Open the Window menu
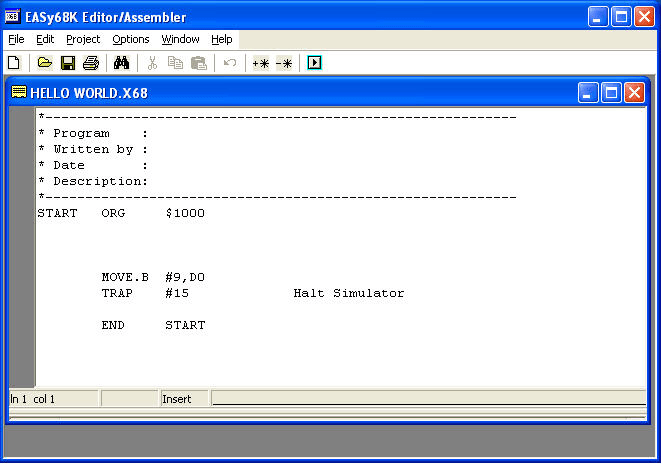661x465 pixels. (180, 39)
